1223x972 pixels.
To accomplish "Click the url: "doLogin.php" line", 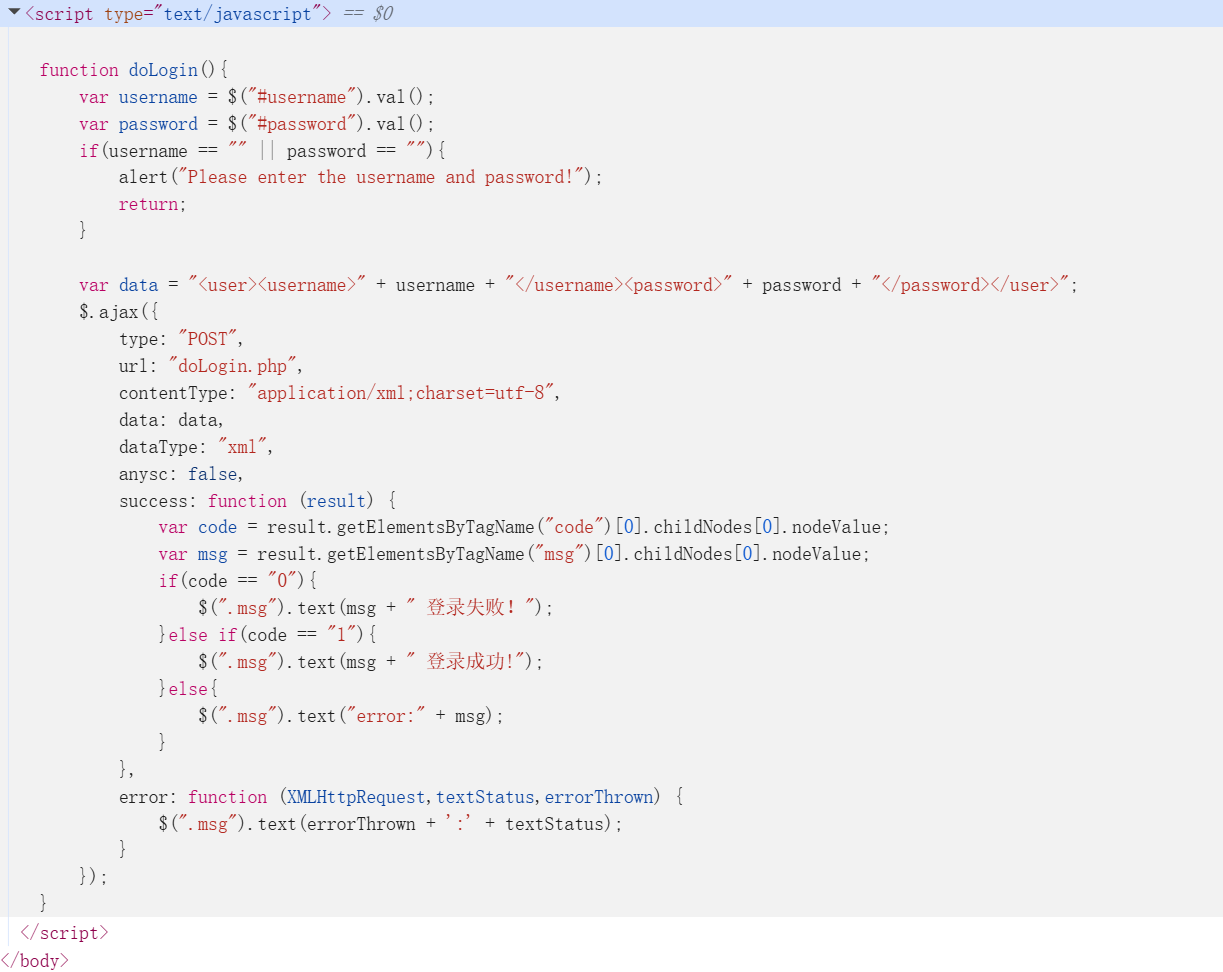I will [x=211, y=366].
